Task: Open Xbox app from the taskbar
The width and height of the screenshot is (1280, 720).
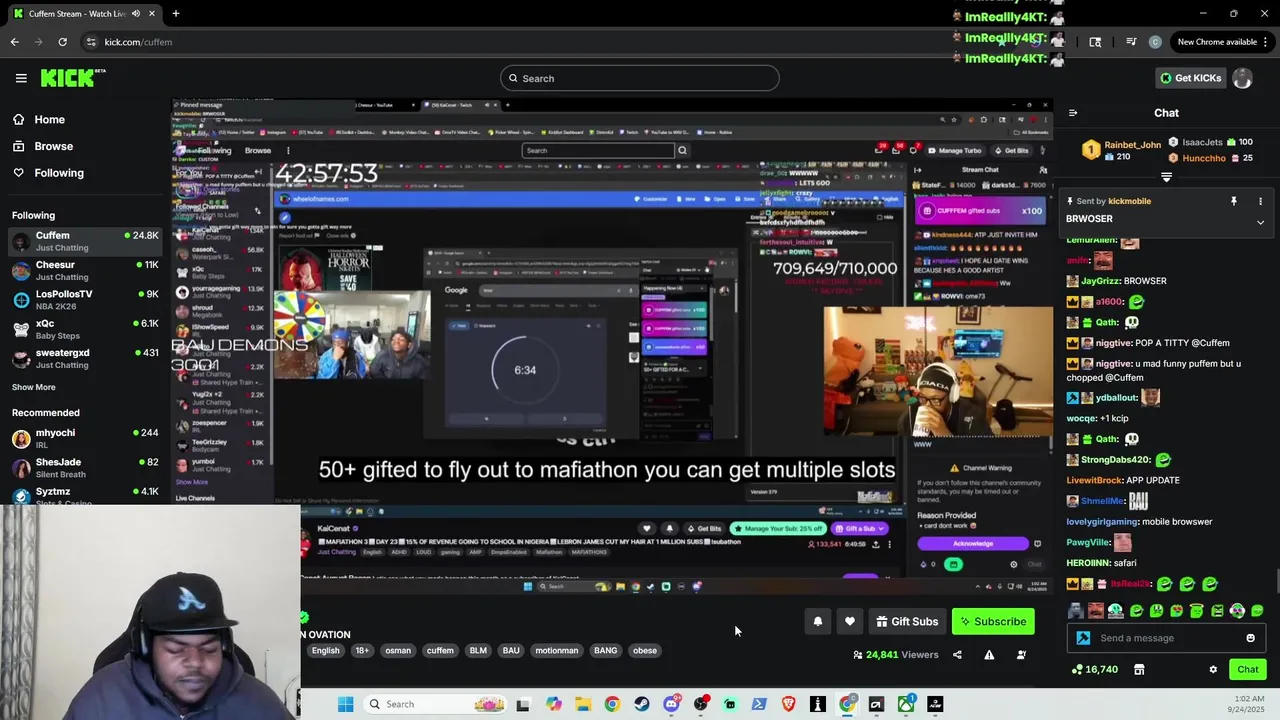Action: pos(905,704)
